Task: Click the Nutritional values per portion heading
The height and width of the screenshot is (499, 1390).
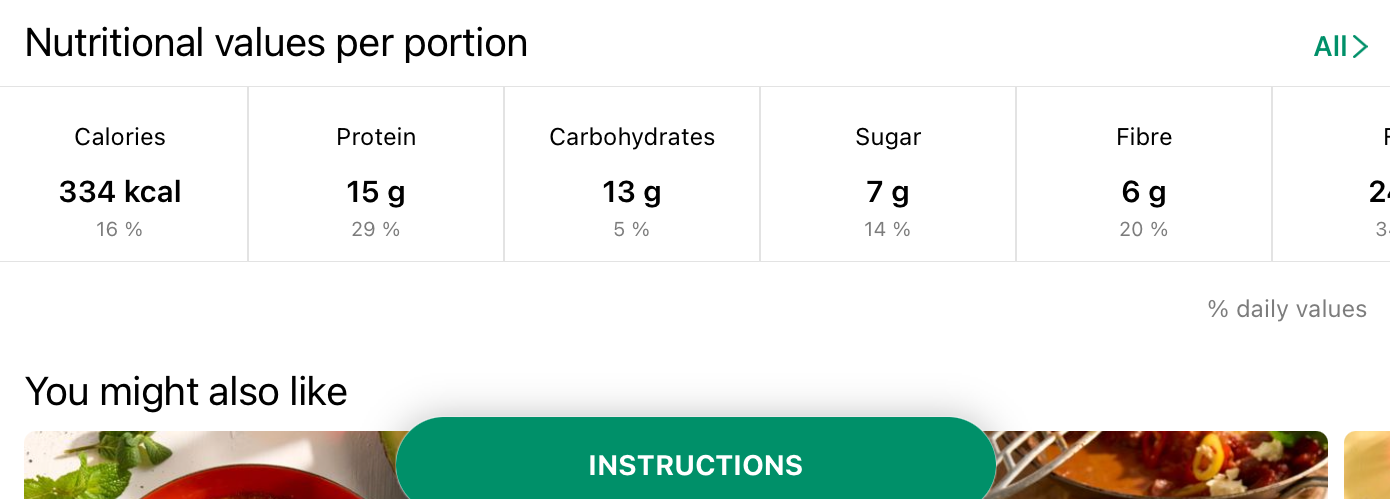Action: (x=276, y=43)
